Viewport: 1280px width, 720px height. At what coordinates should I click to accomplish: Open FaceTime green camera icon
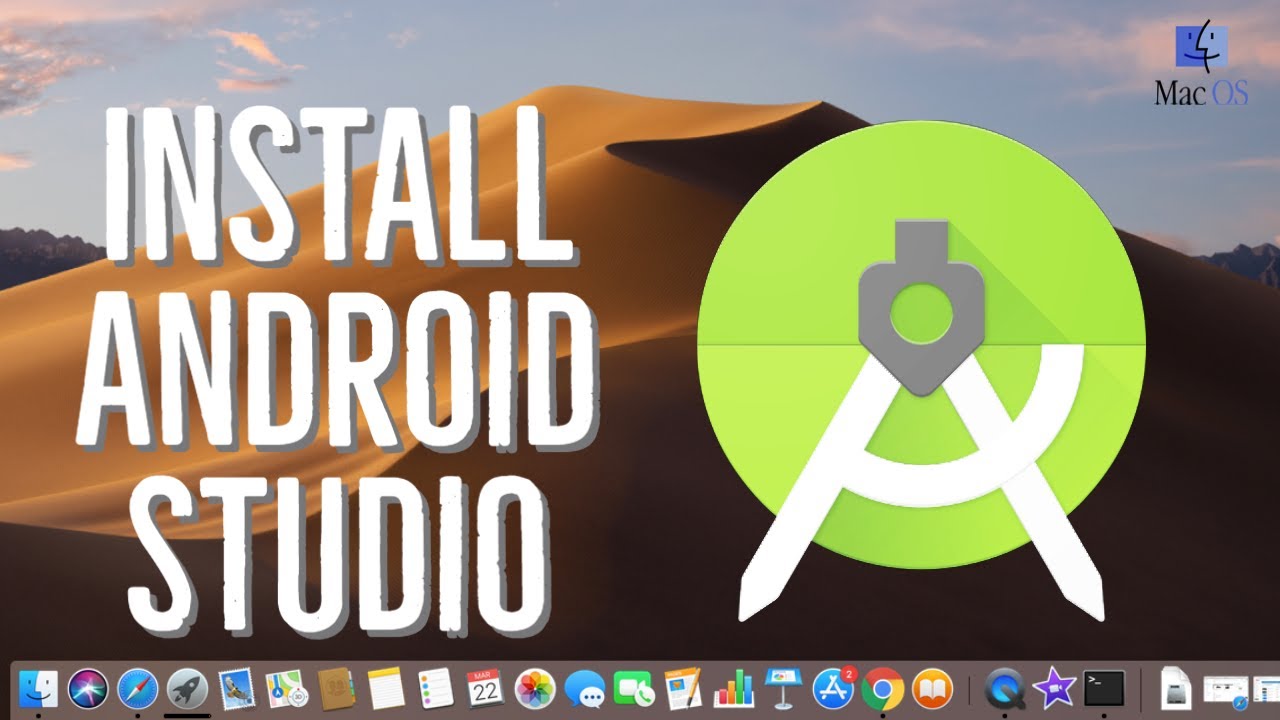634,688
